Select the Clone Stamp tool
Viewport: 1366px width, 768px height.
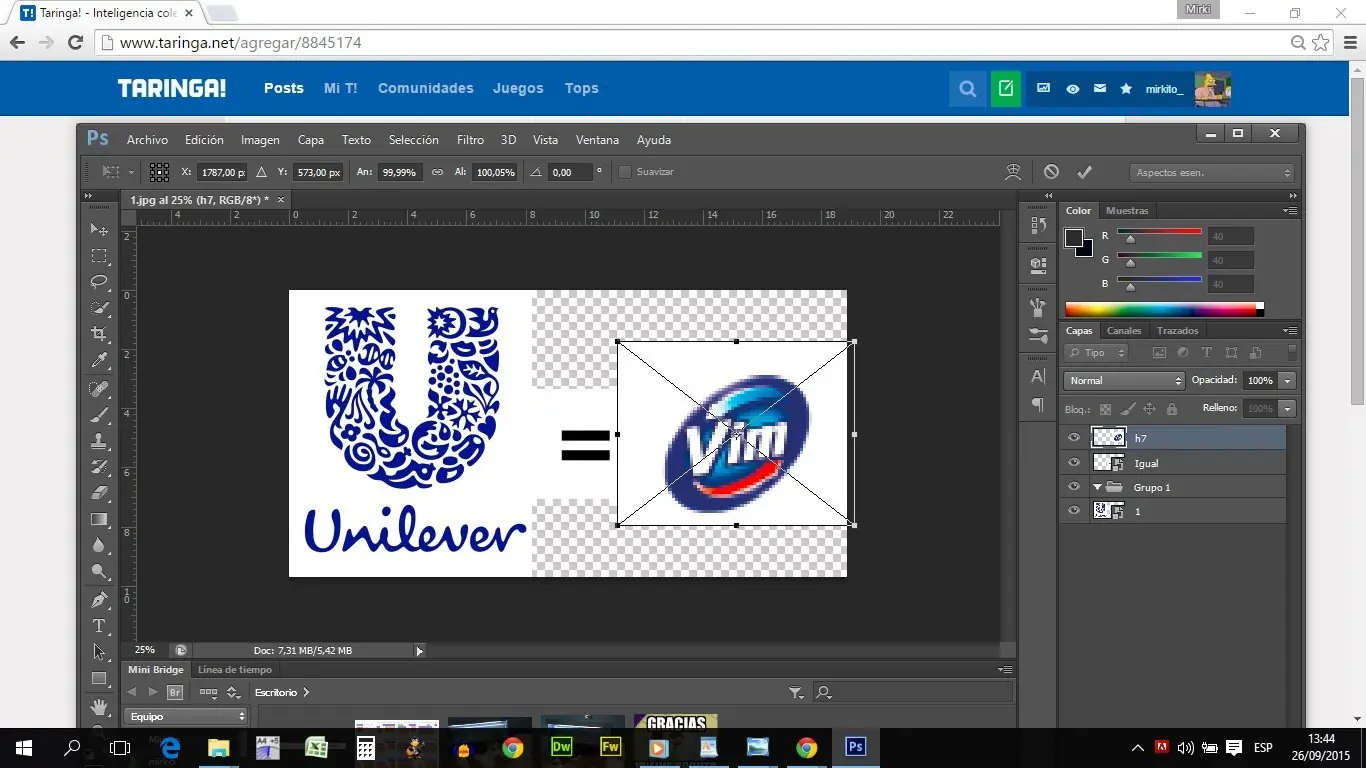click(x=99, y=441)
